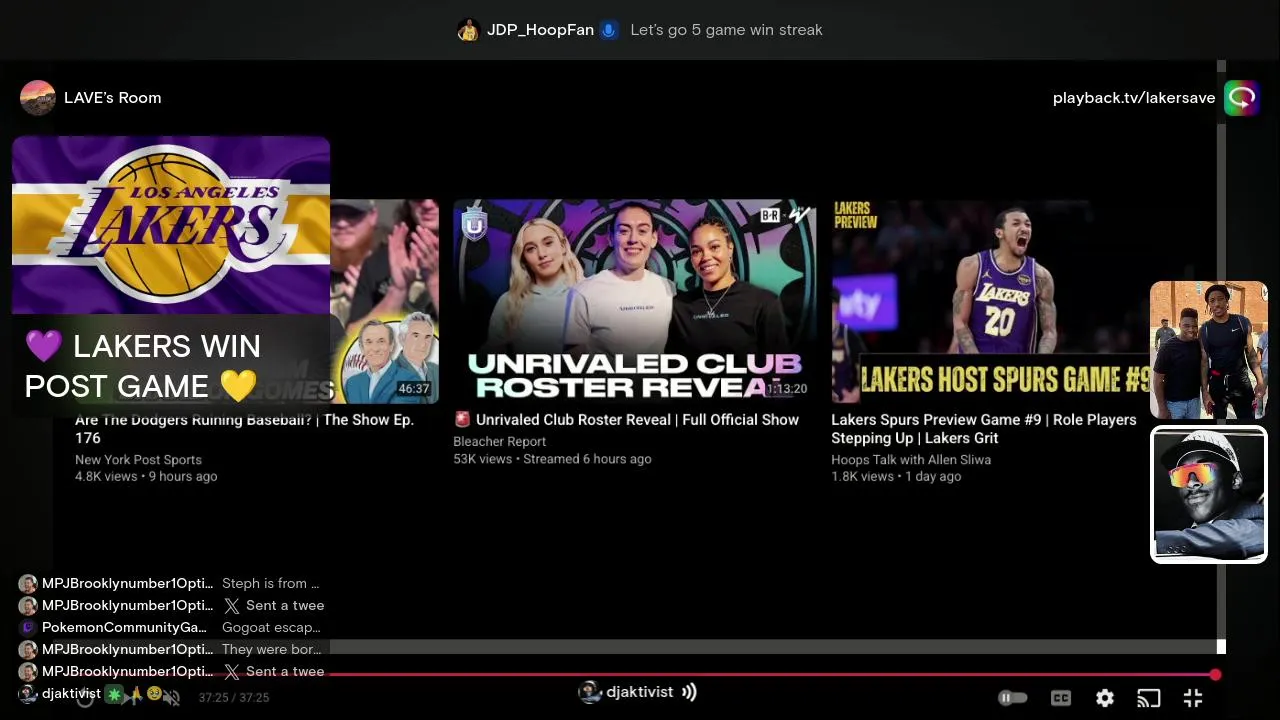This screenshot has height=720, width=1280.
Task: Cast the video to a TV
Action: (1149, 698)
